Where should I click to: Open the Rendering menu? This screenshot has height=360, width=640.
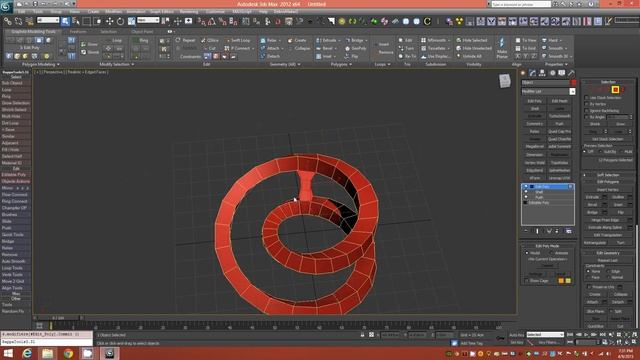(189, 12)
